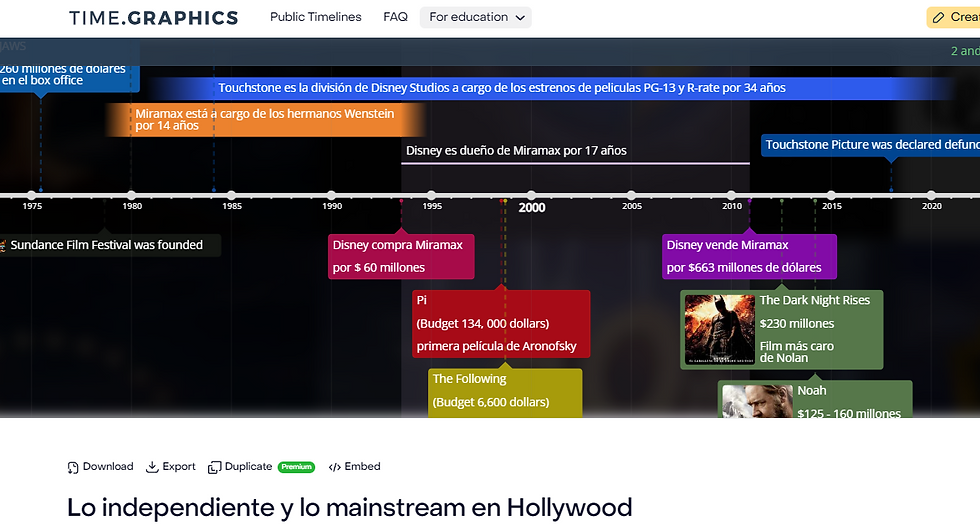Click the 2010 axis marker
The image size is (980, 530).
point(731,196)
